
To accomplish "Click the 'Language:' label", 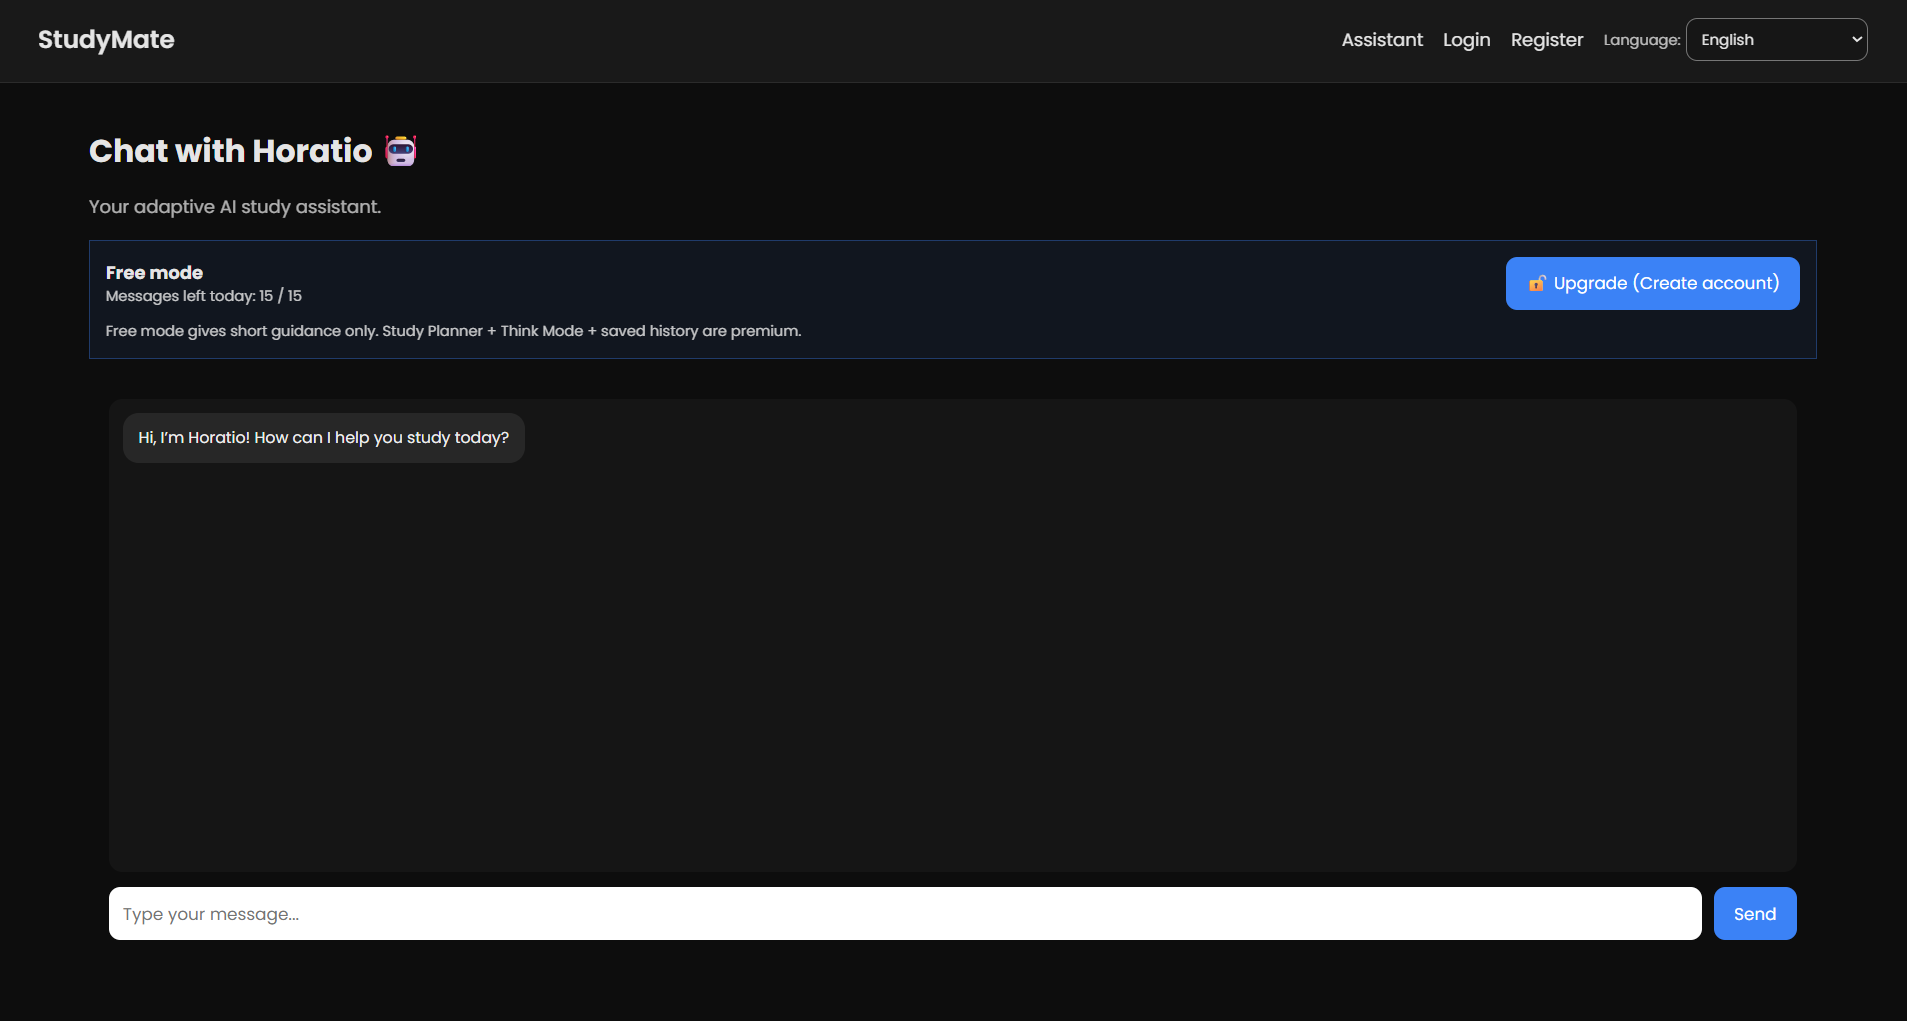I will 1640,40.
